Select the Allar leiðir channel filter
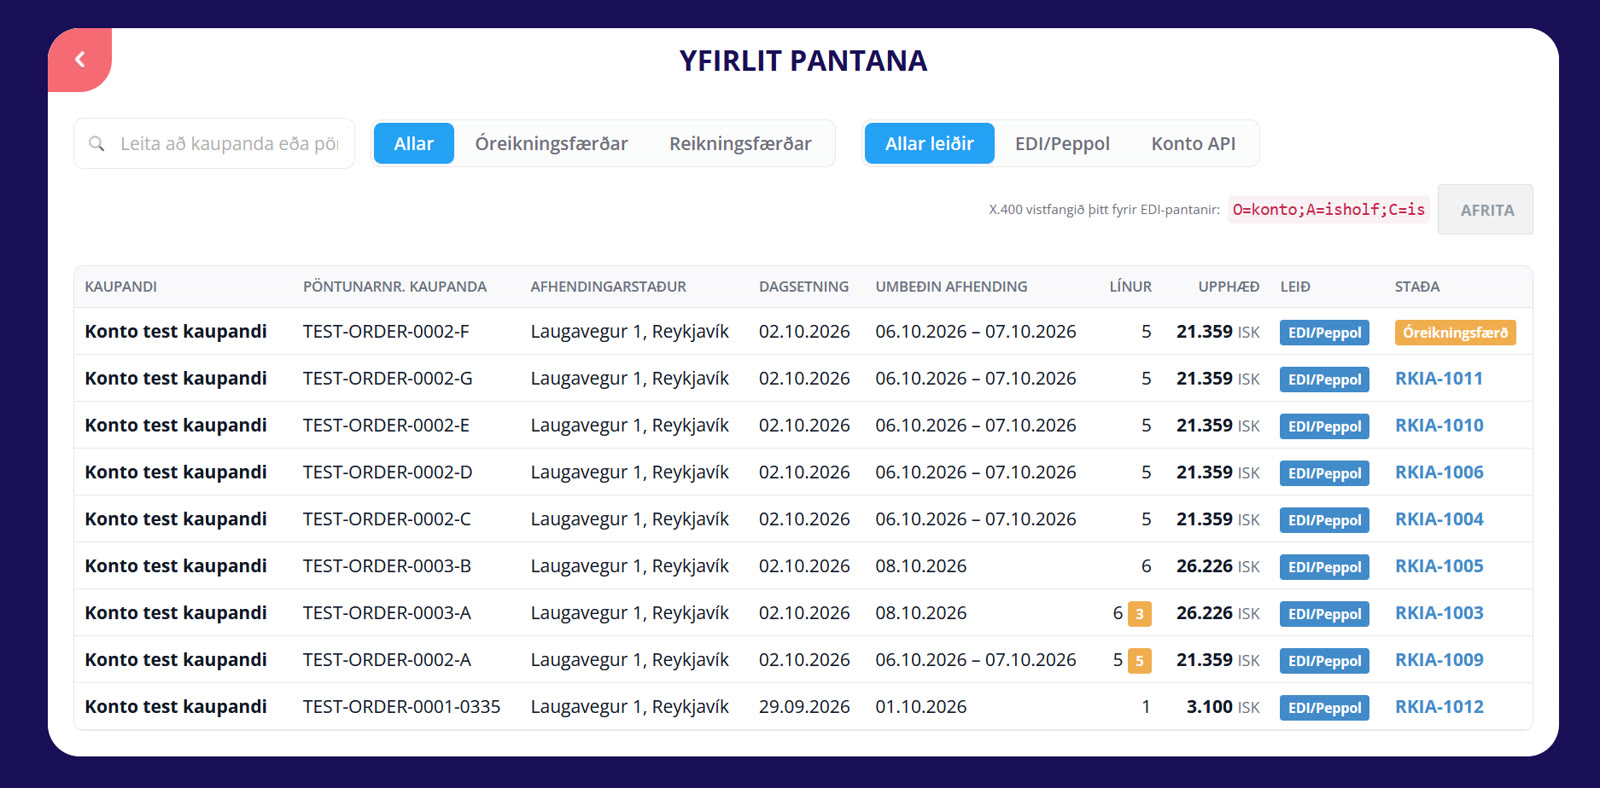Image resolution: width=1600 pixels, height=788 pixels. 929,144
